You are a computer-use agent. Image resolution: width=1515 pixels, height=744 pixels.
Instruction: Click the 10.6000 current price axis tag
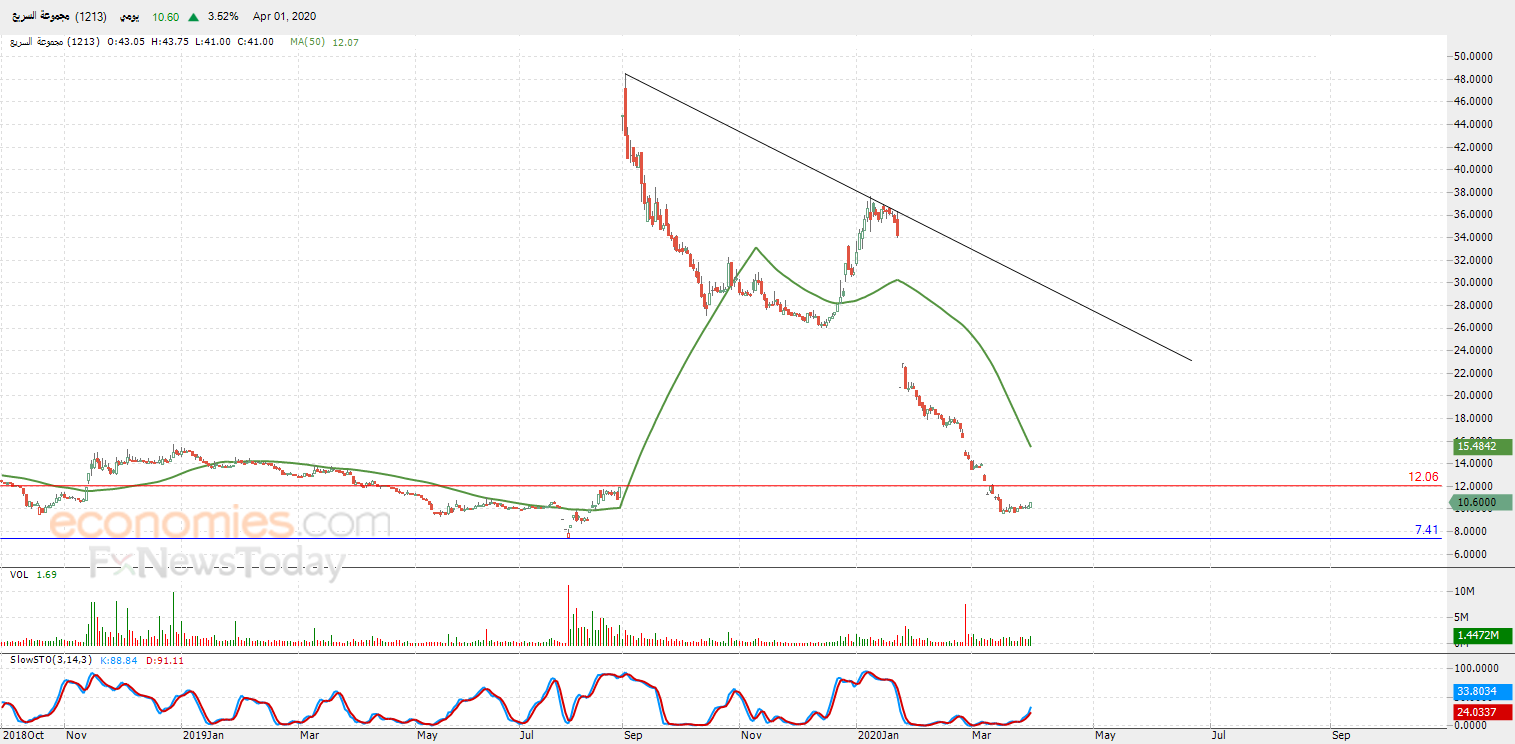coord(1483,503)
